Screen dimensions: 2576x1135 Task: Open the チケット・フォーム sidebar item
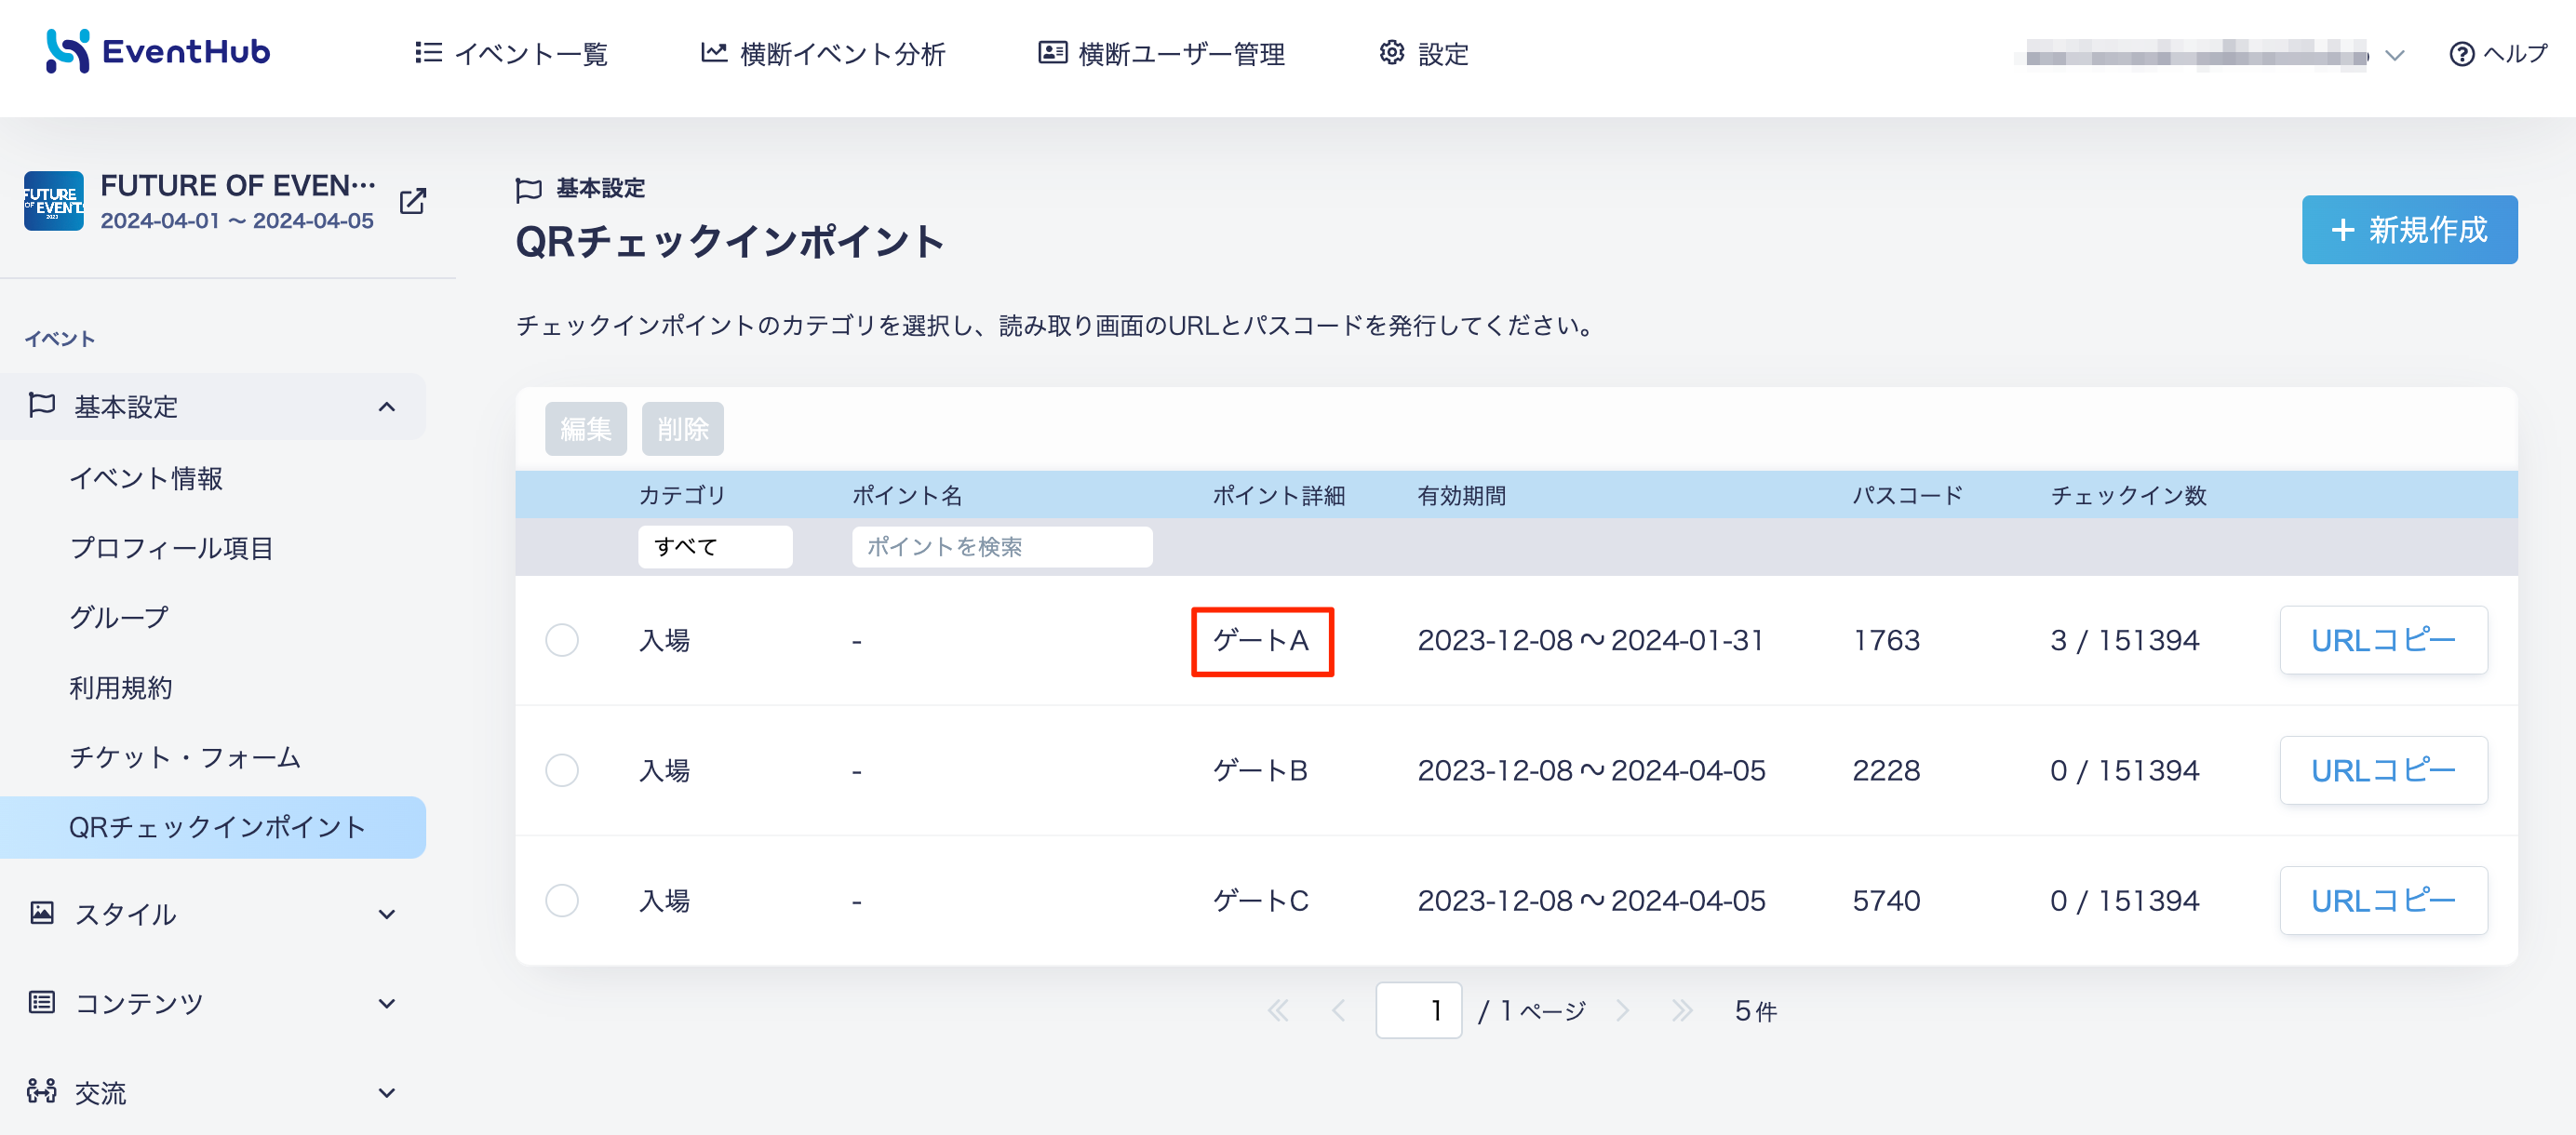click(185, 757)
